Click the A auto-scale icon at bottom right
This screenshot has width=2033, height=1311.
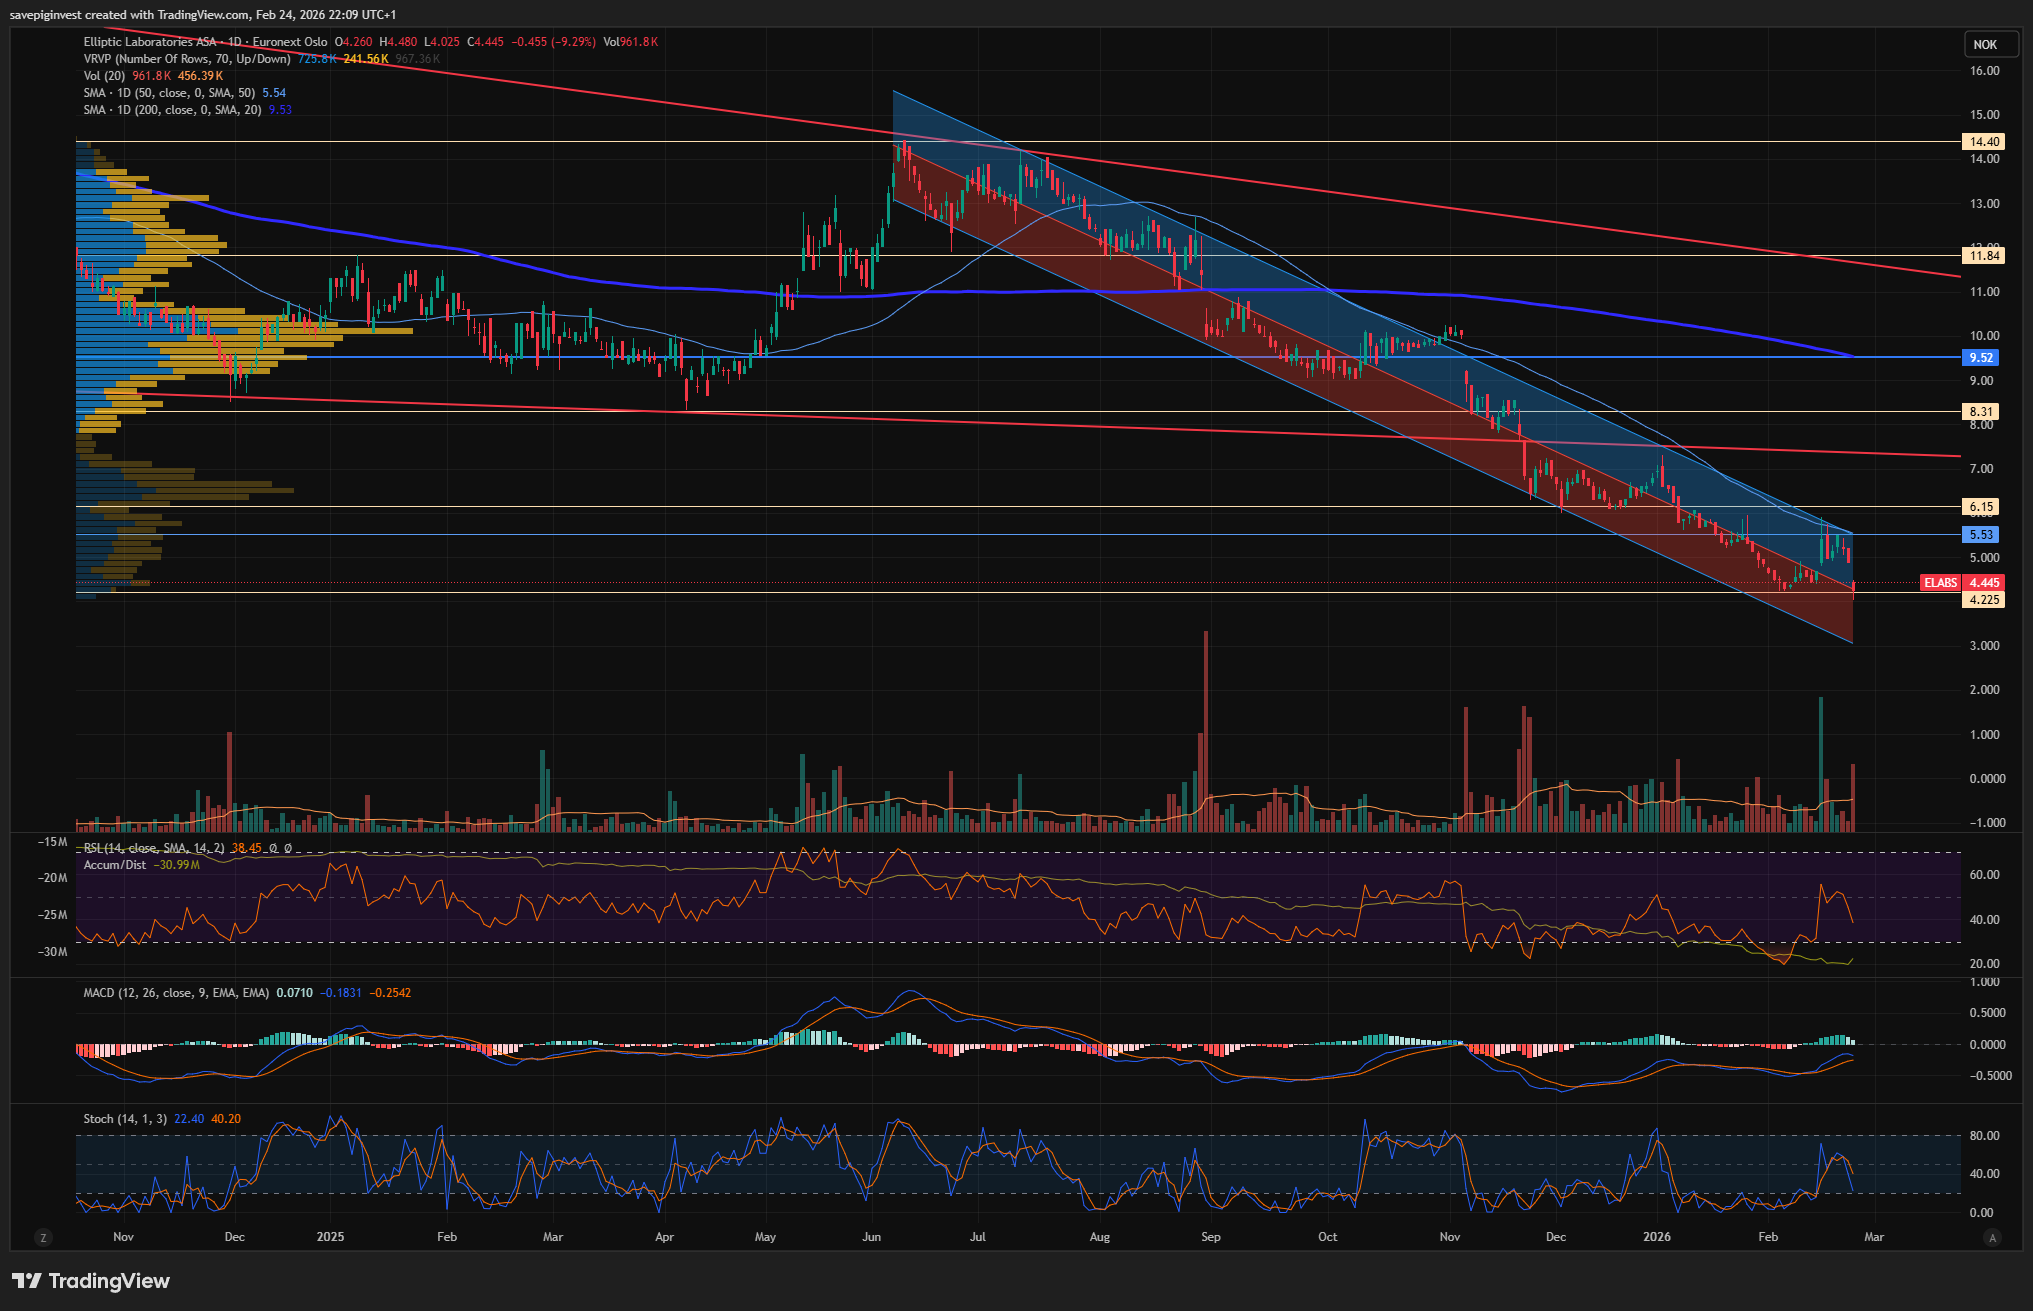tap(1992, 1238)
